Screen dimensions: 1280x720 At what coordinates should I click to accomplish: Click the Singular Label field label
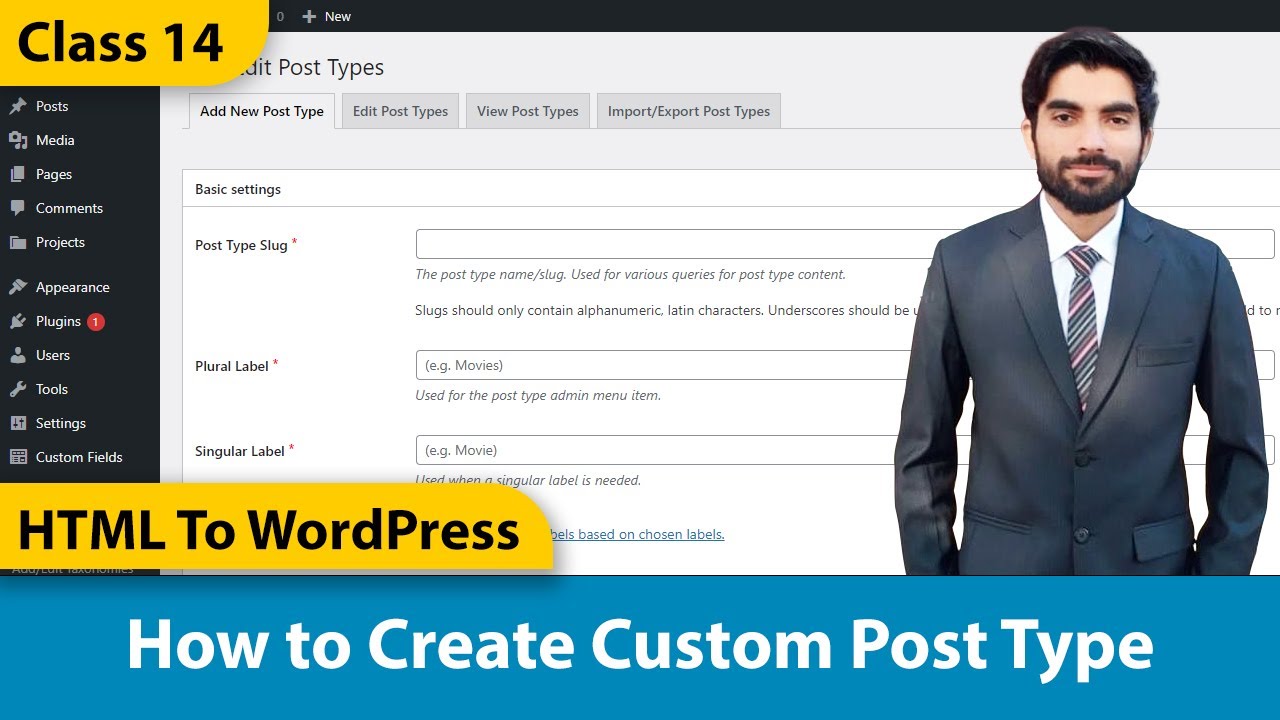[240, 451]
